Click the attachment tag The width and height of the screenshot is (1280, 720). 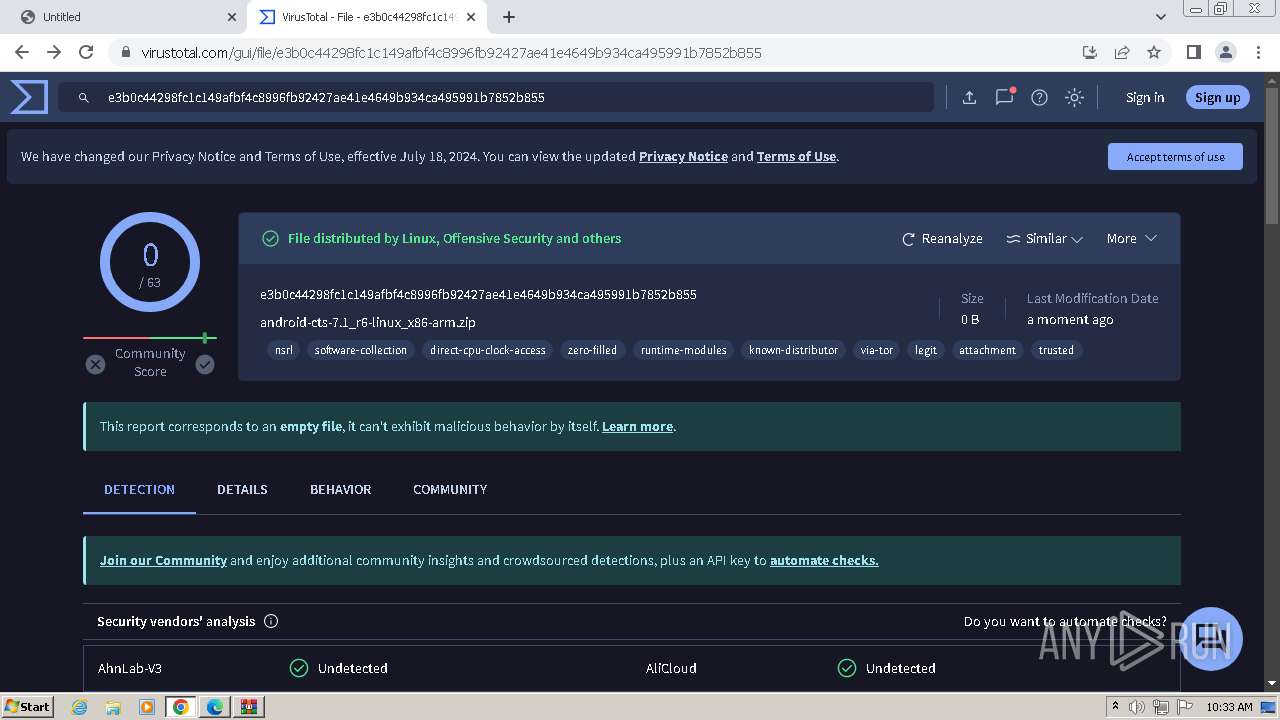tap(987, 350)
